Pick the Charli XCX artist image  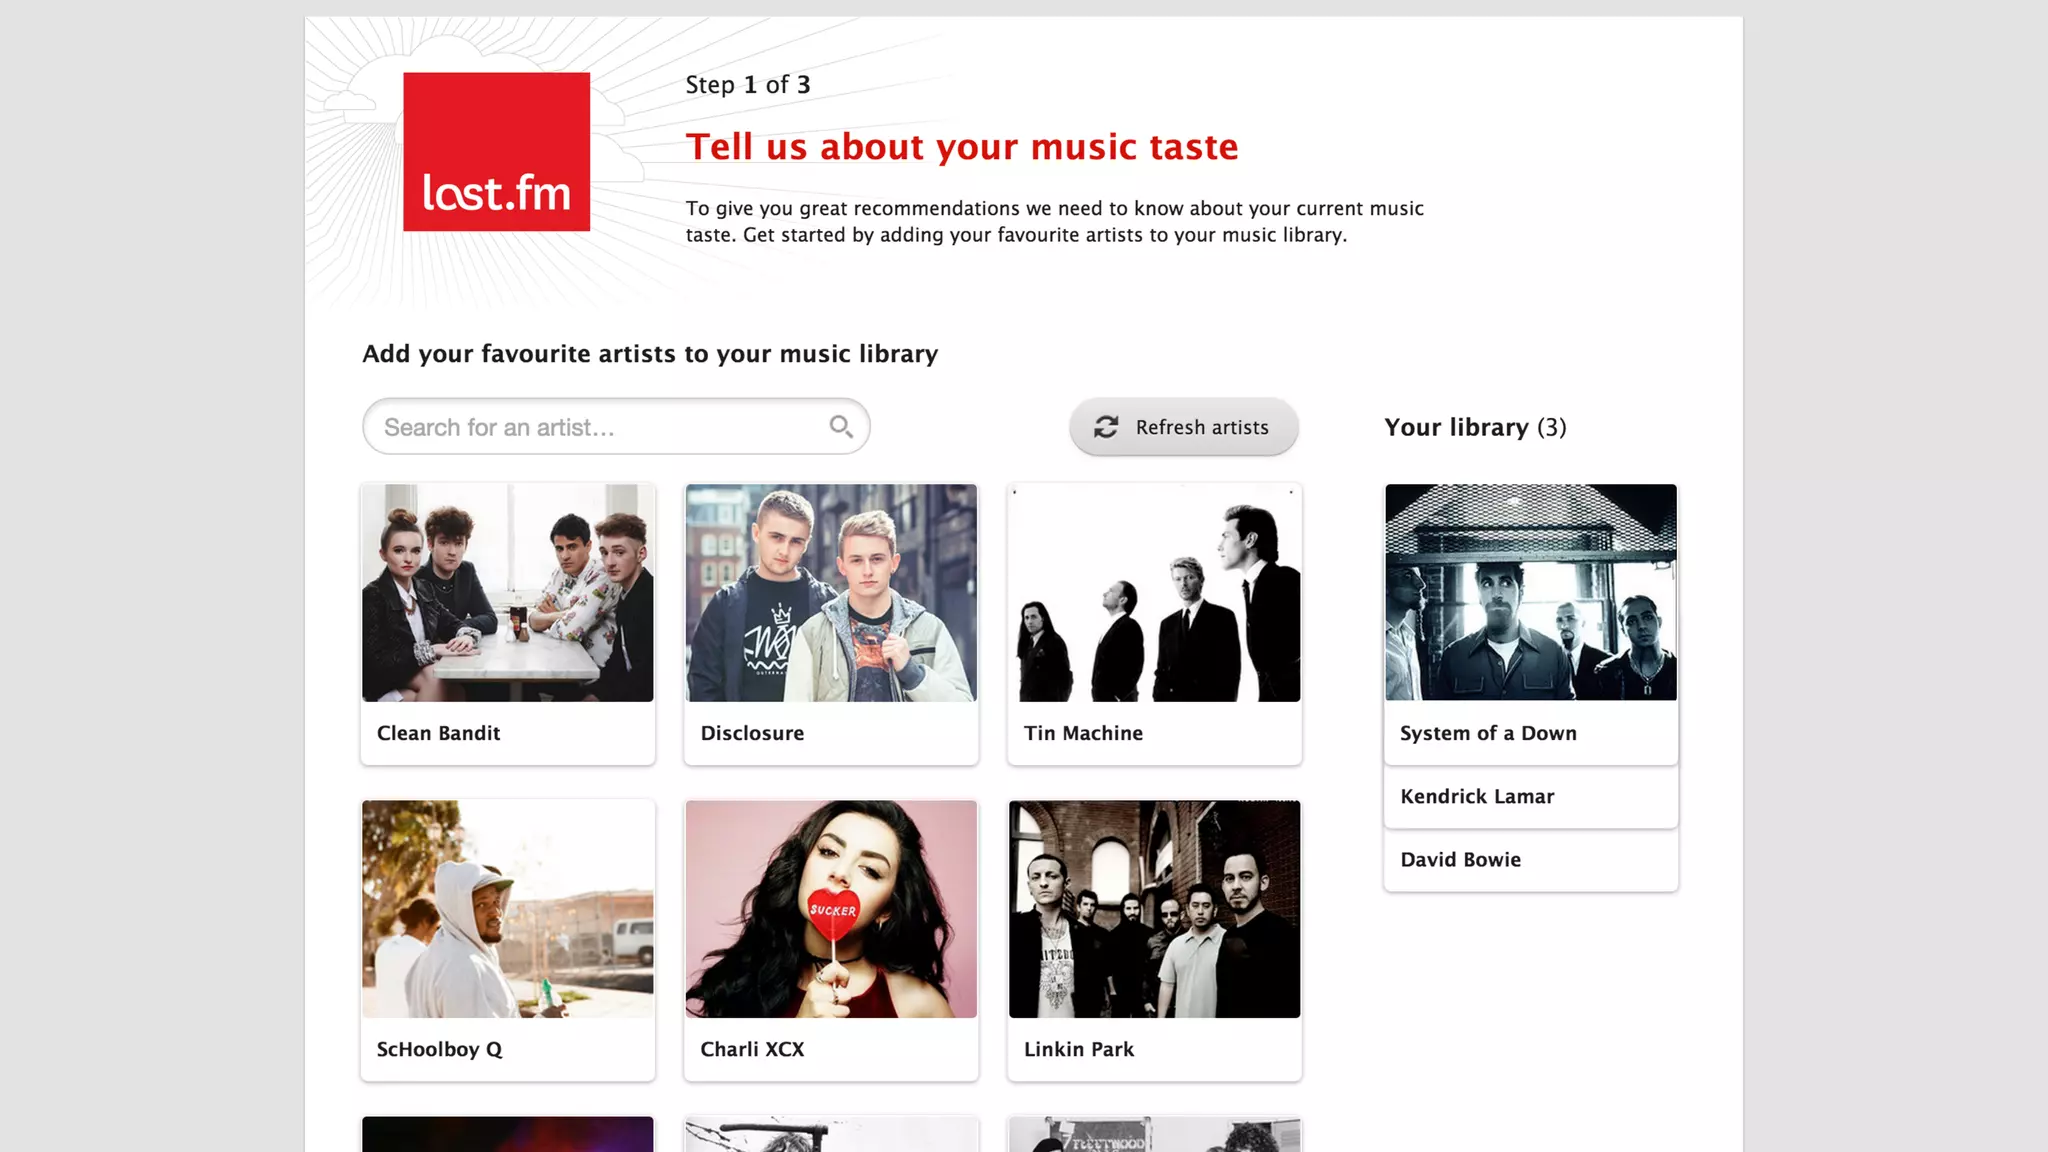click(x=831, y=909)
